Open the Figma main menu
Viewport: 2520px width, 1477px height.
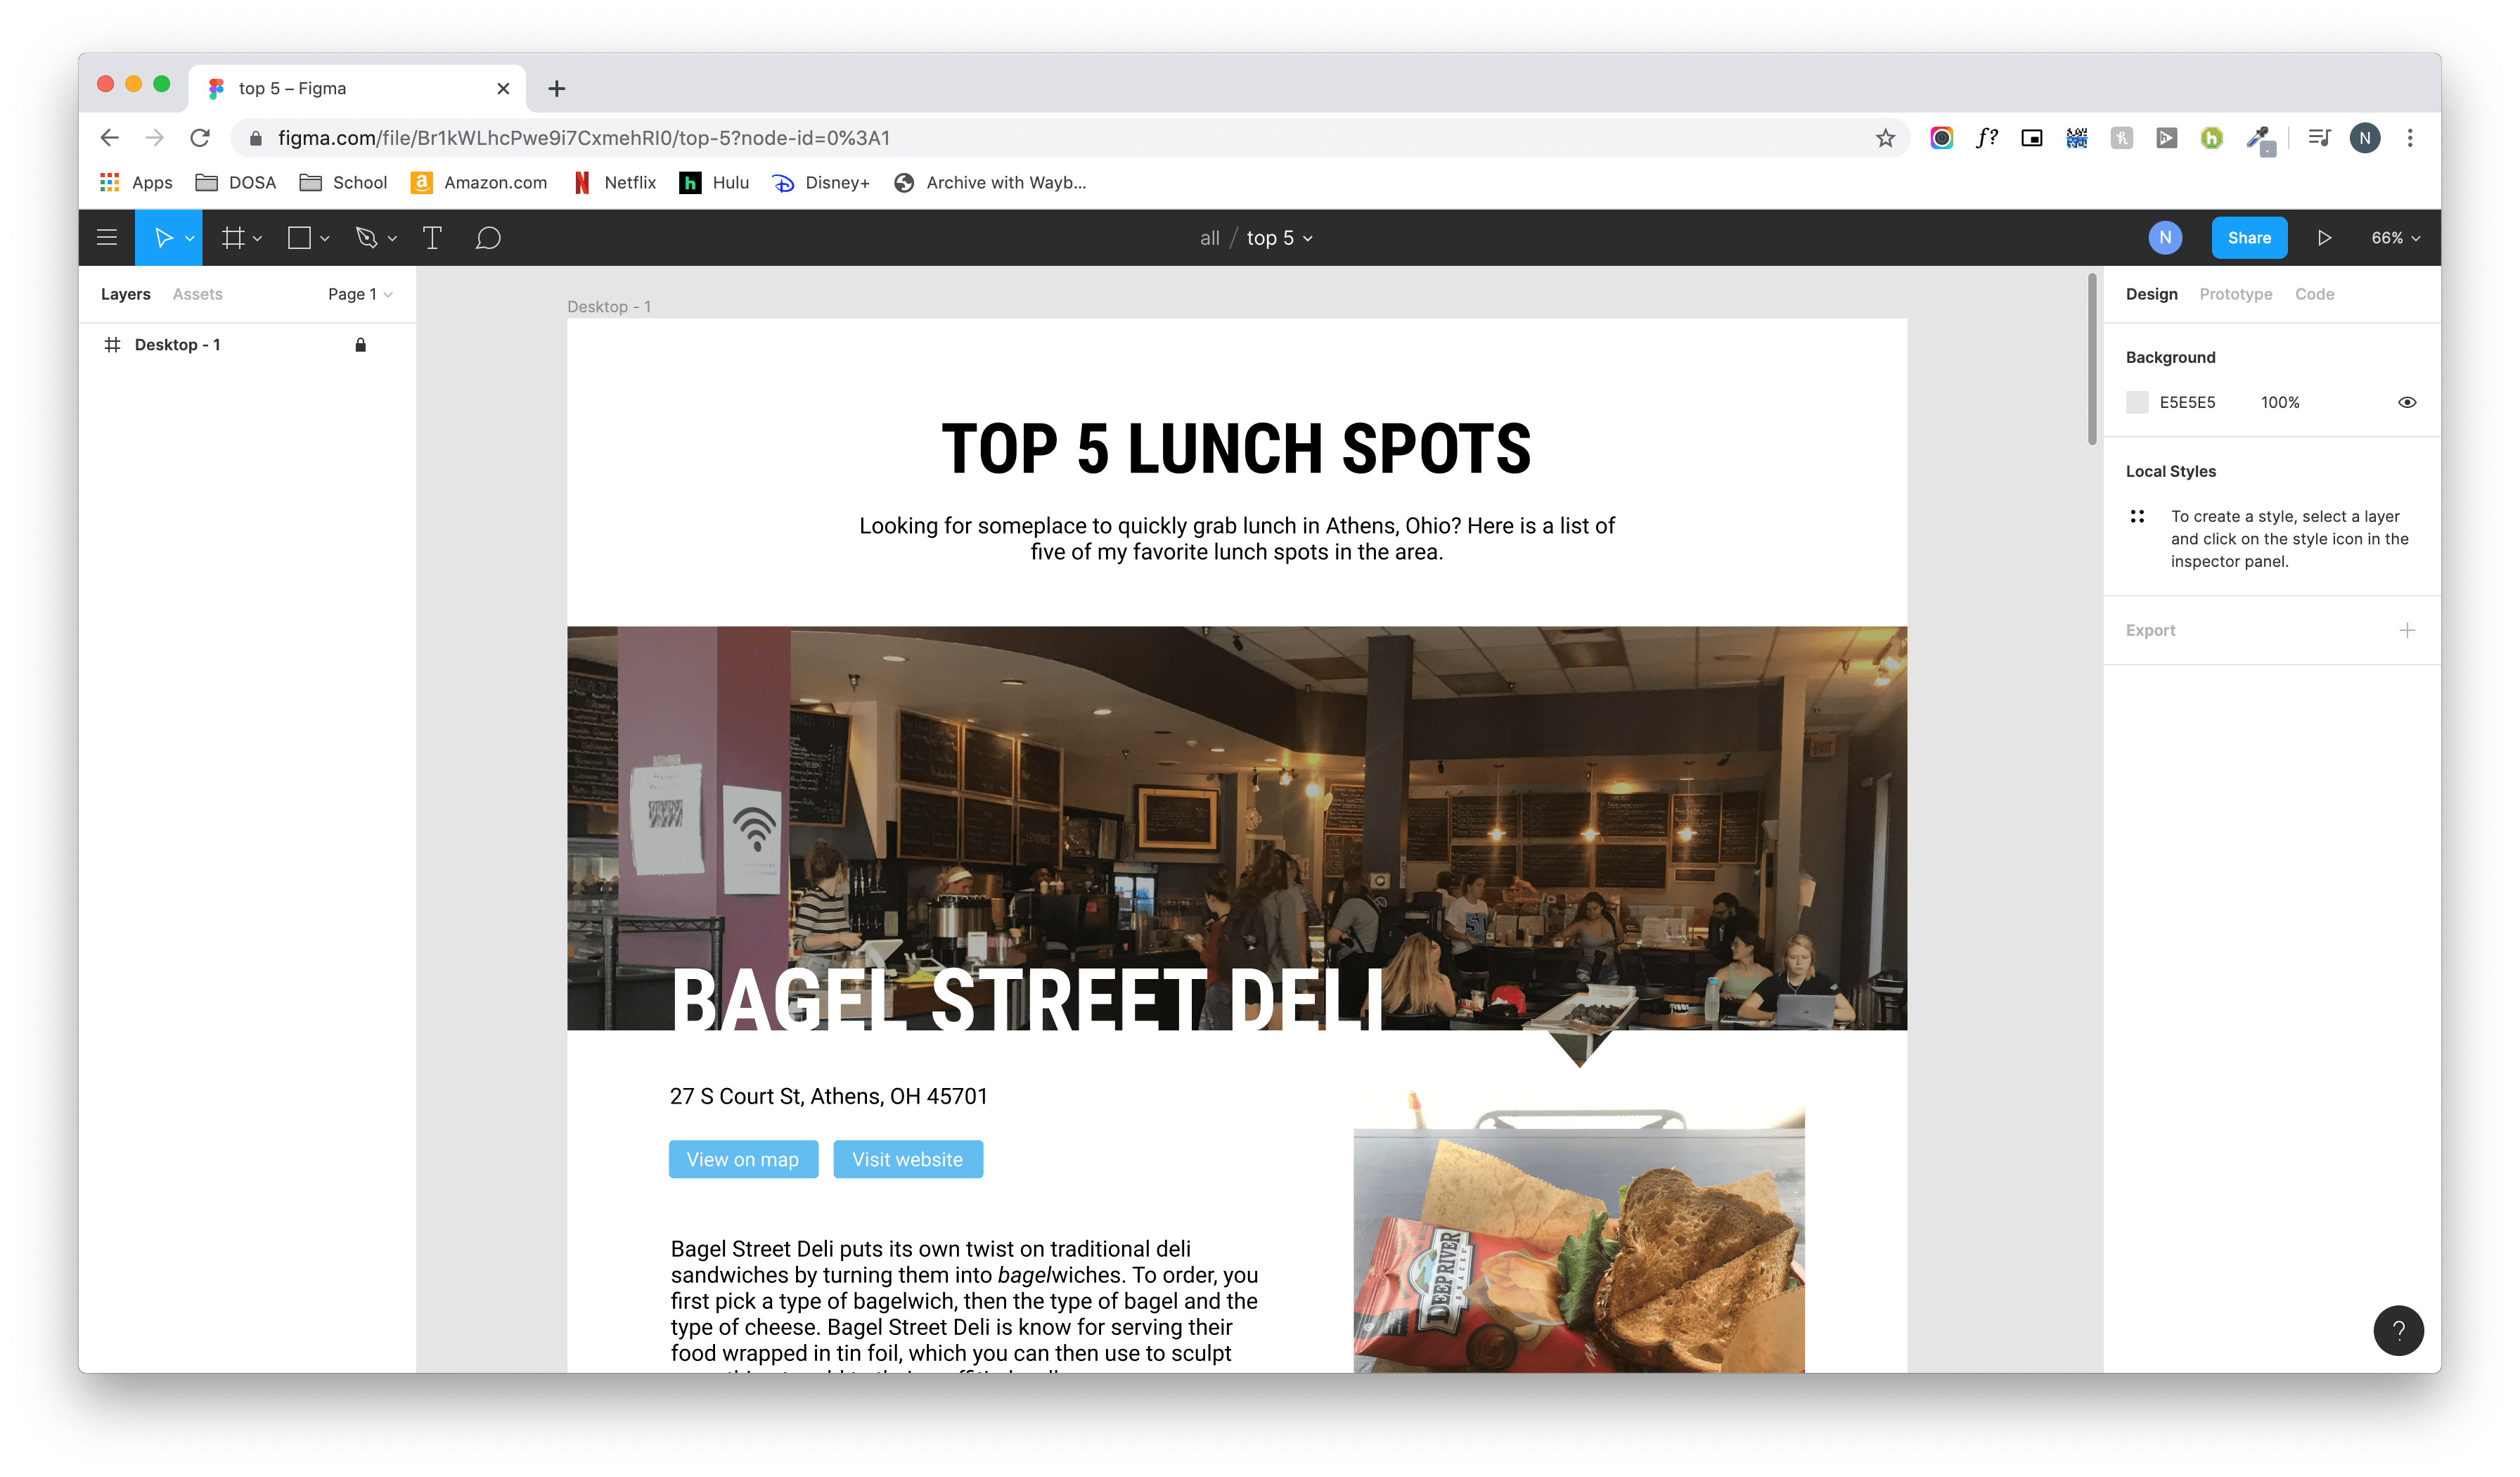pyautogui.click(x=107, y=237)
